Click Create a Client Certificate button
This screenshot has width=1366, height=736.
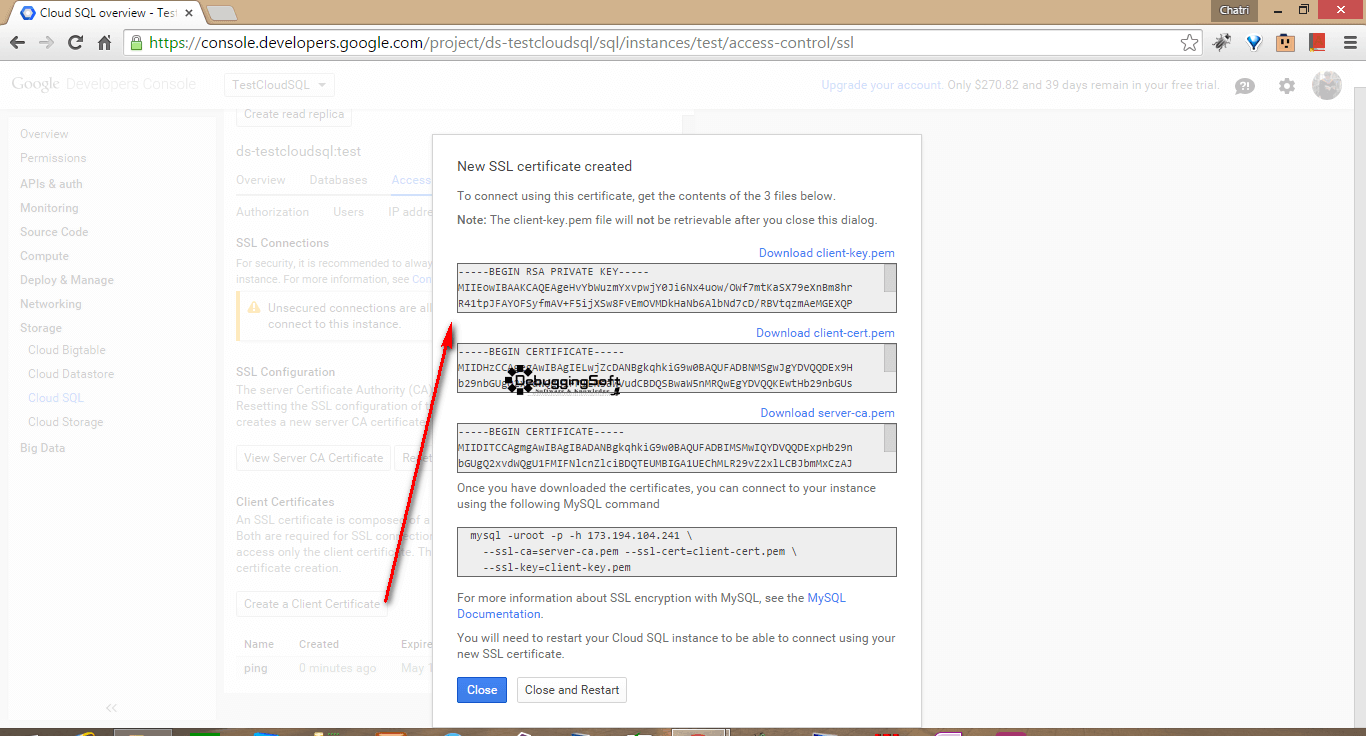click(x=311, y=604)
